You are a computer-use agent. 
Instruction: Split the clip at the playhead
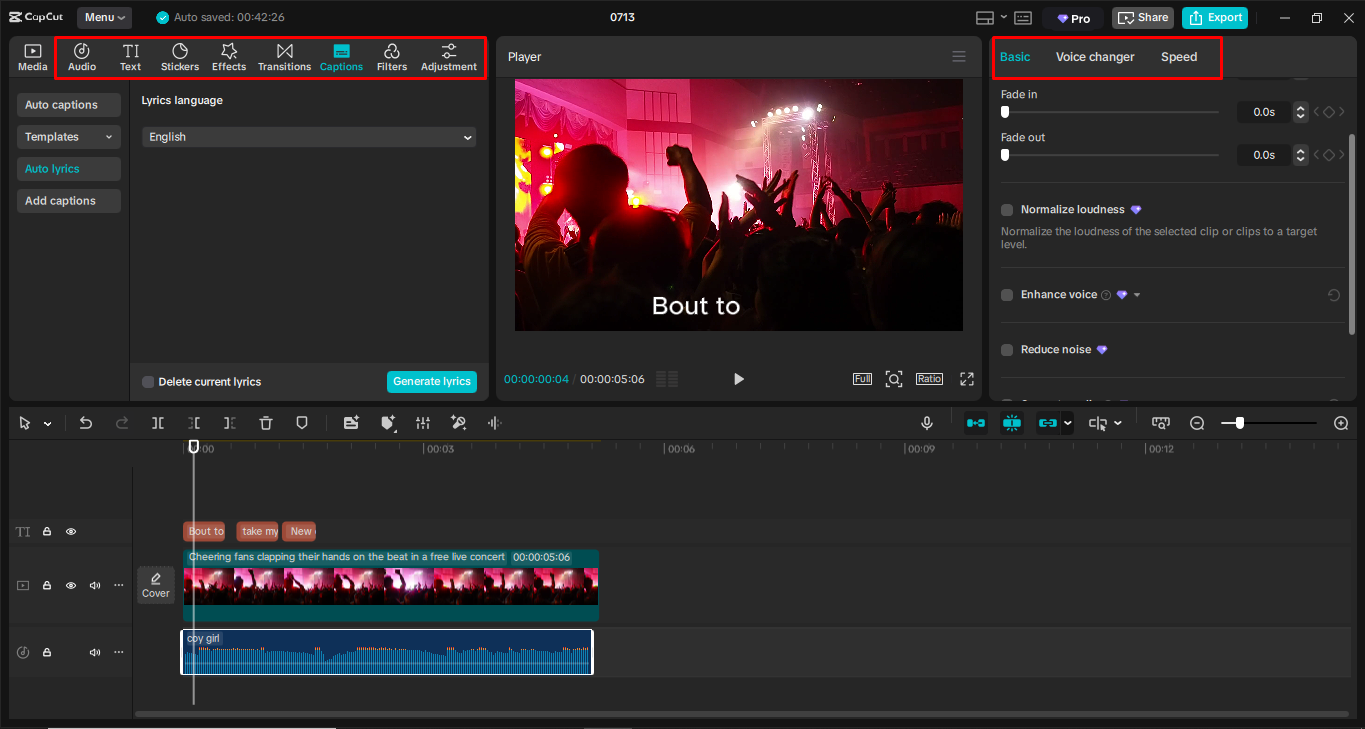(x=157, y=423)
